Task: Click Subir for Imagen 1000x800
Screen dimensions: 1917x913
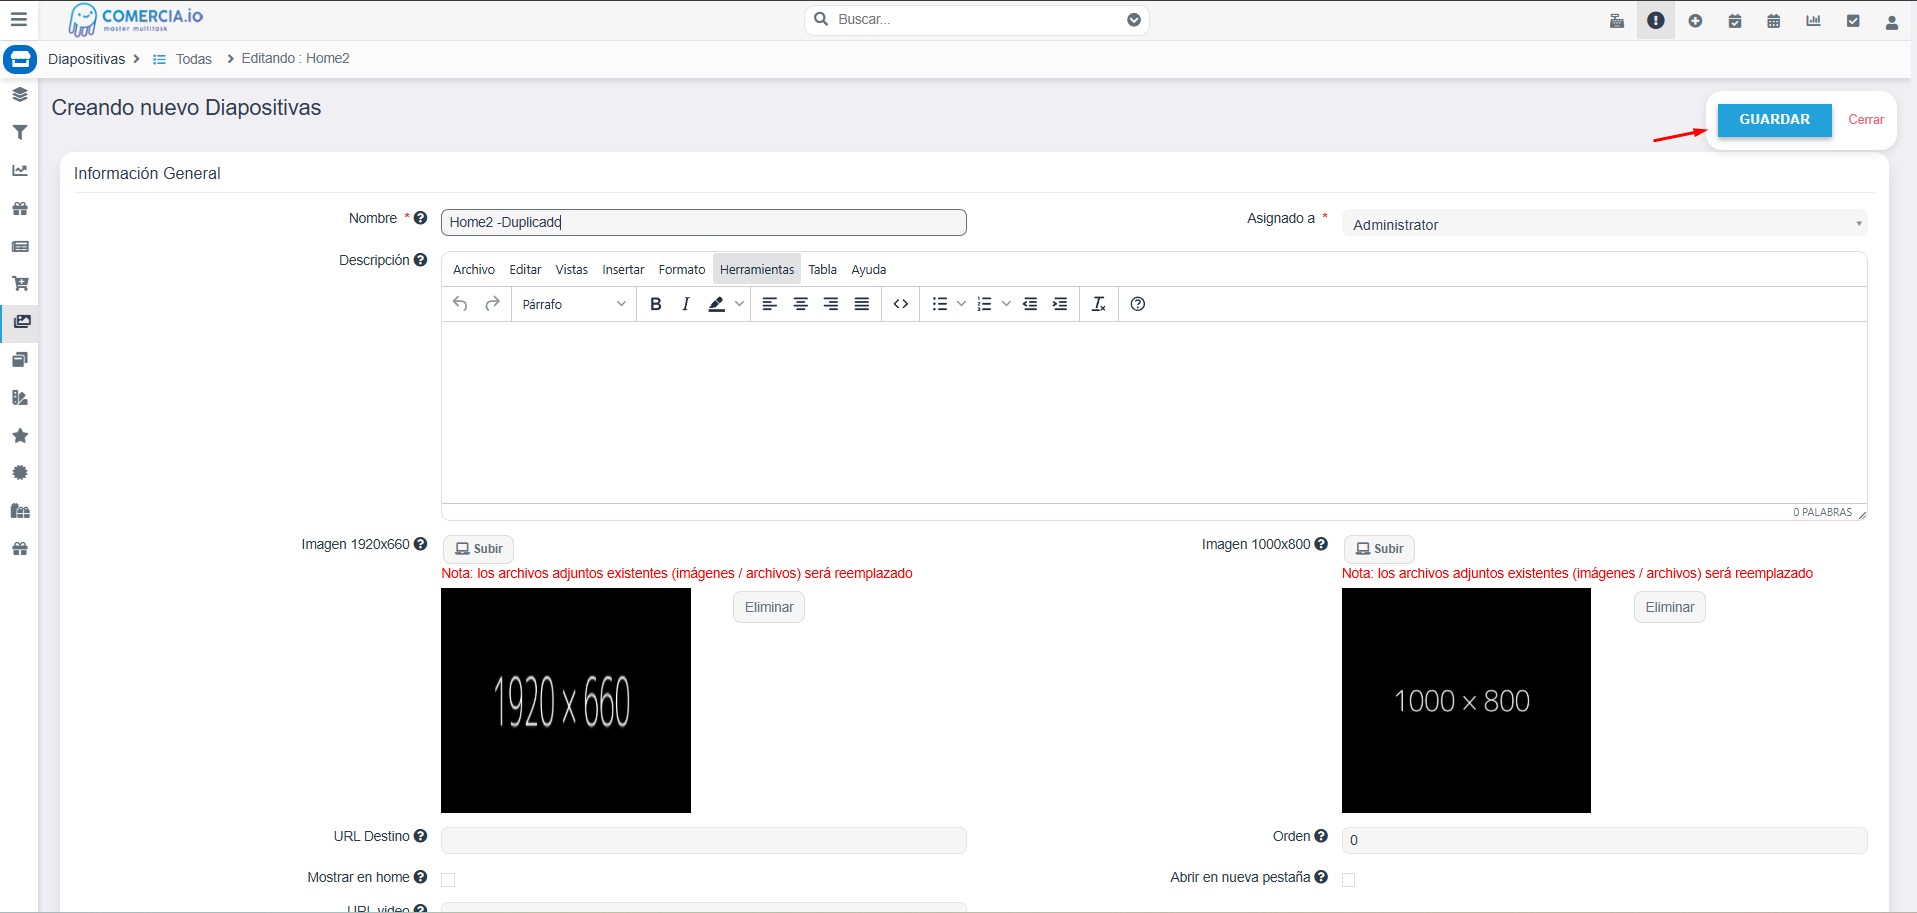Action: pyautogui.click(x=1379, y=549)
